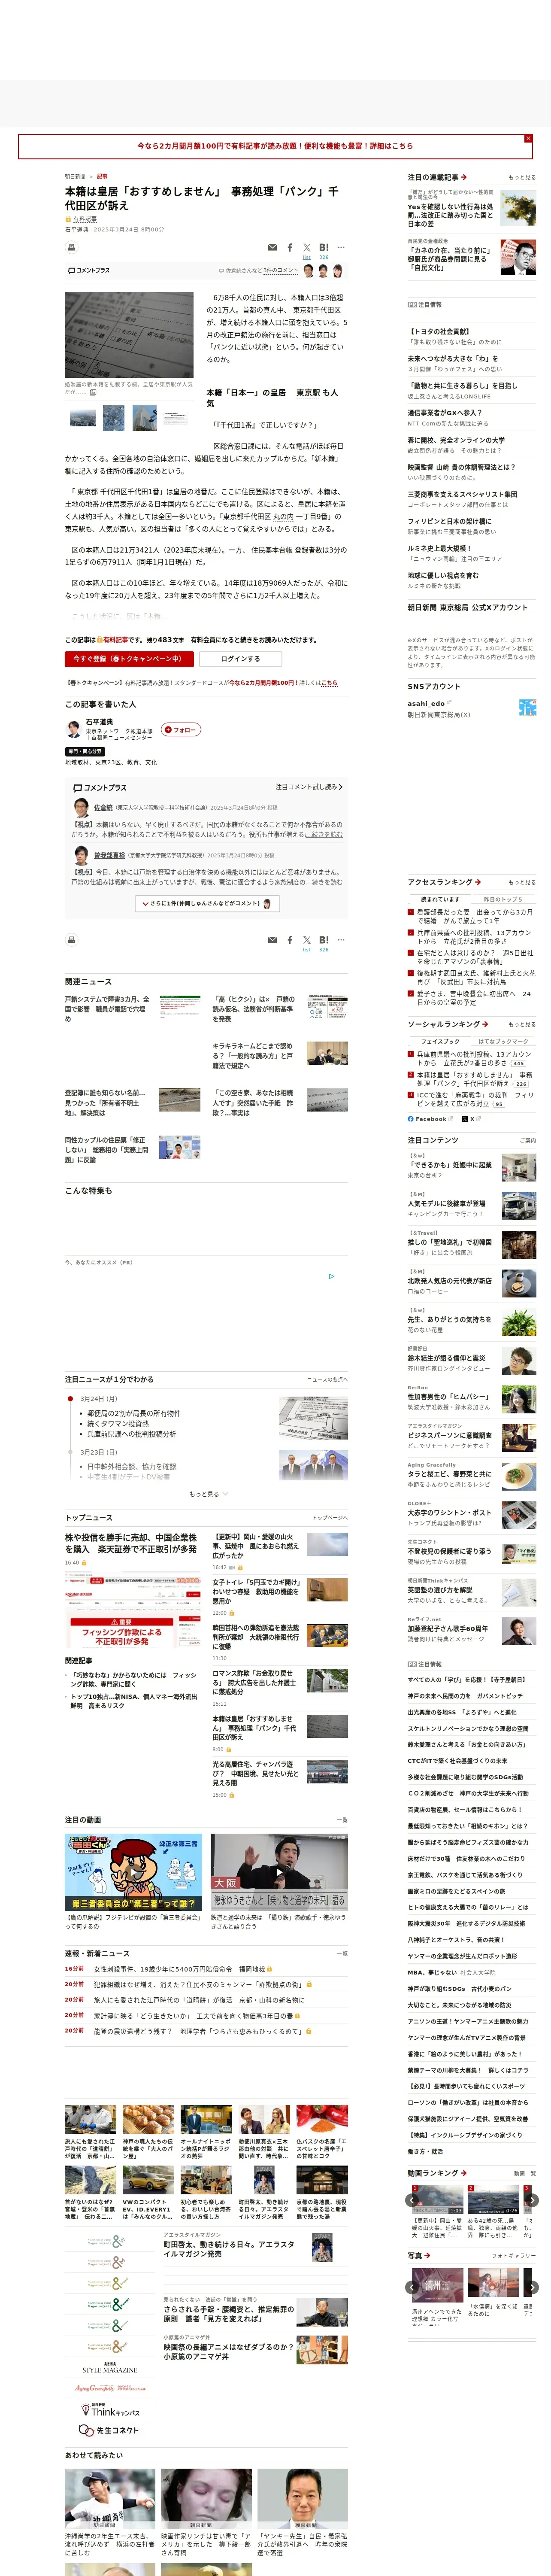Expand 続きを読む on 曽我部真裕's comment

324,882
